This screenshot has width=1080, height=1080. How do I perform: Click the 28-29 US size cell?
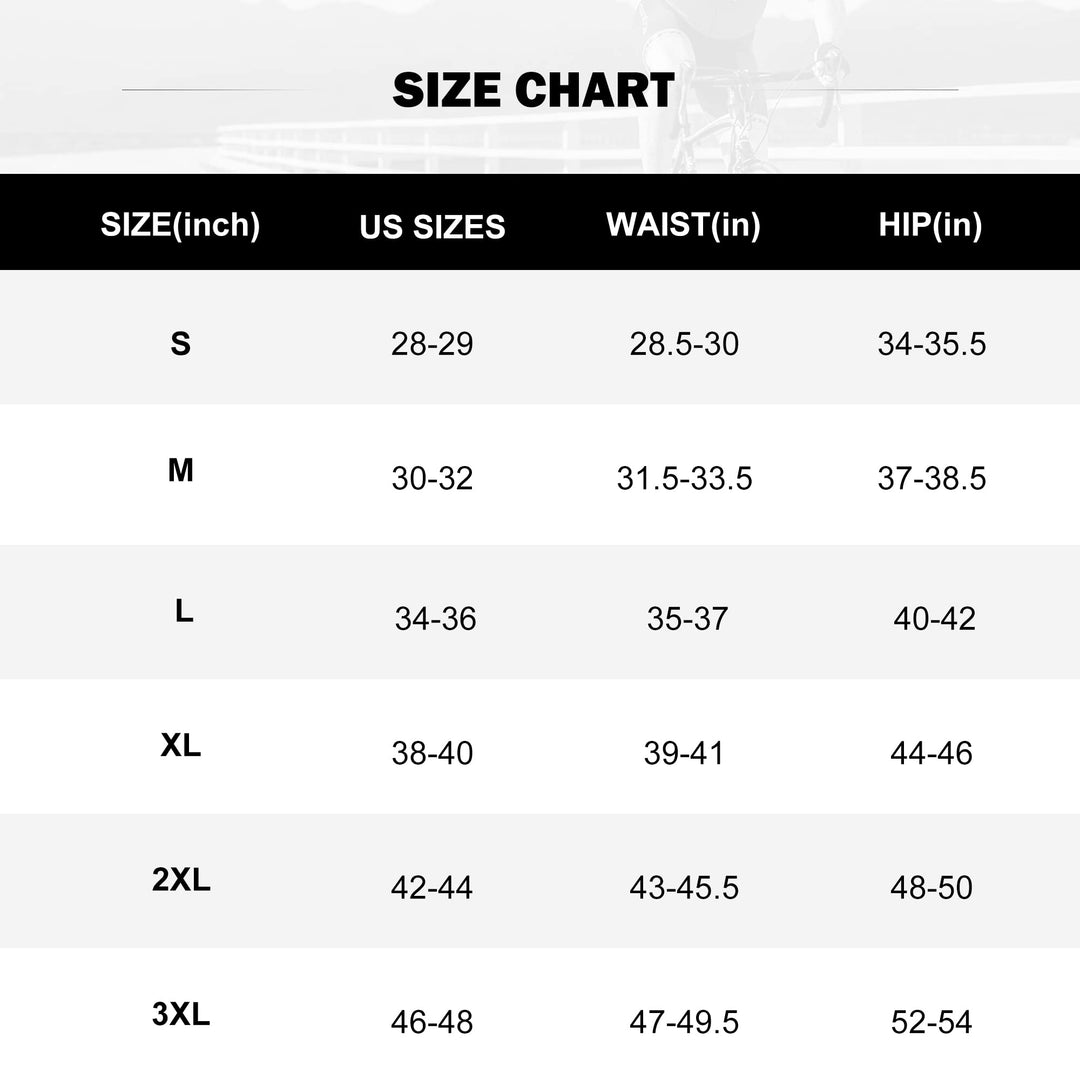[x=432, y=344]
